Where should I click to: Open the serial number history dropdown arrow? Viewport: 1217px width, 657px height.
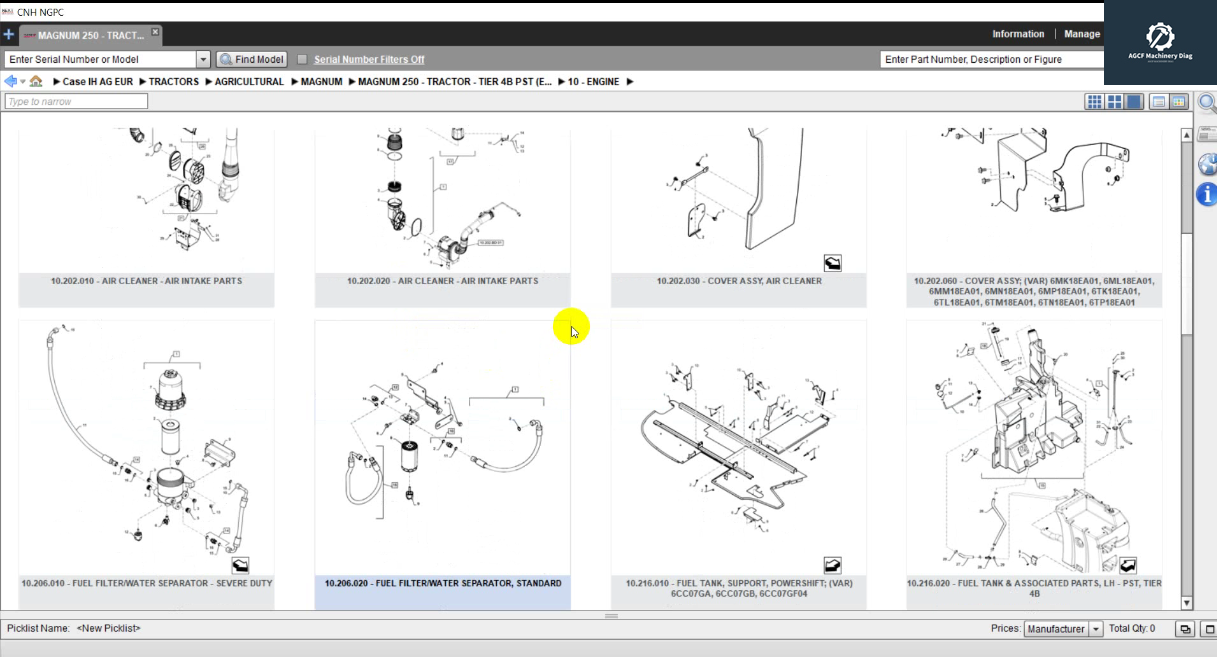pyautogui.click(x=203, y=58)
